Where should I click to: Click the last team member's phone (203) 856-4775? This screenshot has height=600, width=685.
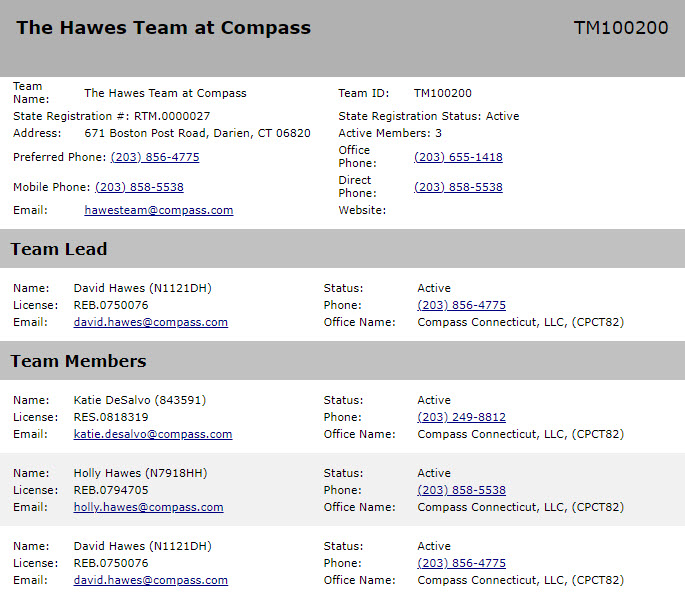tap(461, 563)
